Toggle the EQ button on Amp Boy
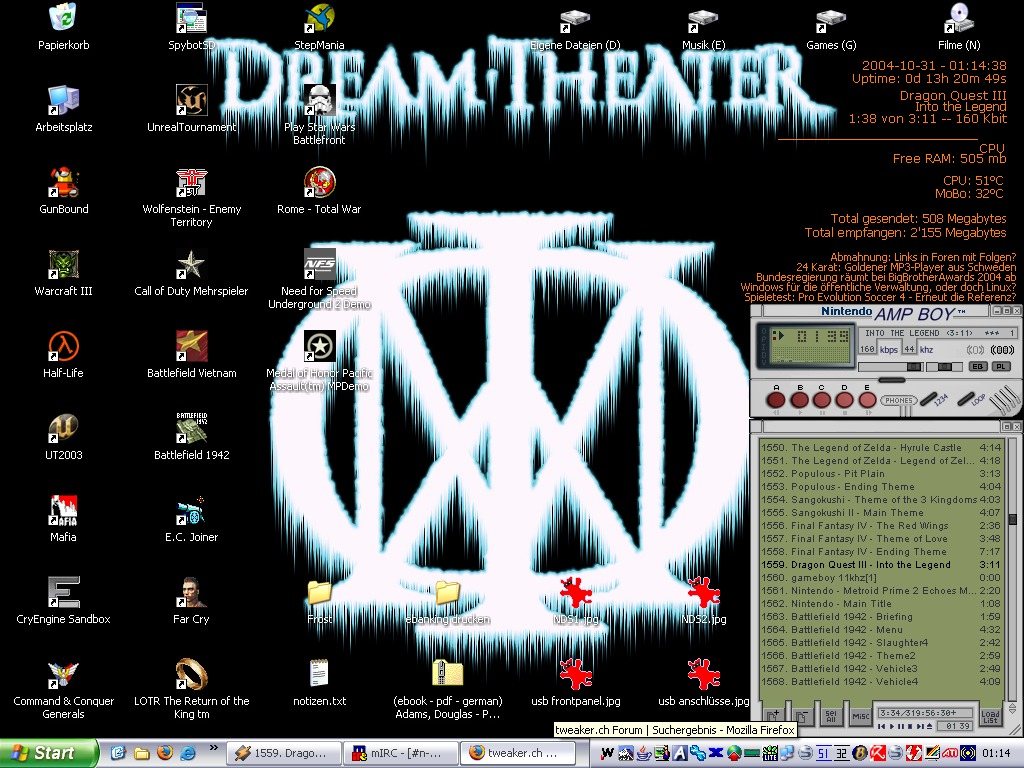This screenshot has width=1024, height=768. tap(978, 367)
